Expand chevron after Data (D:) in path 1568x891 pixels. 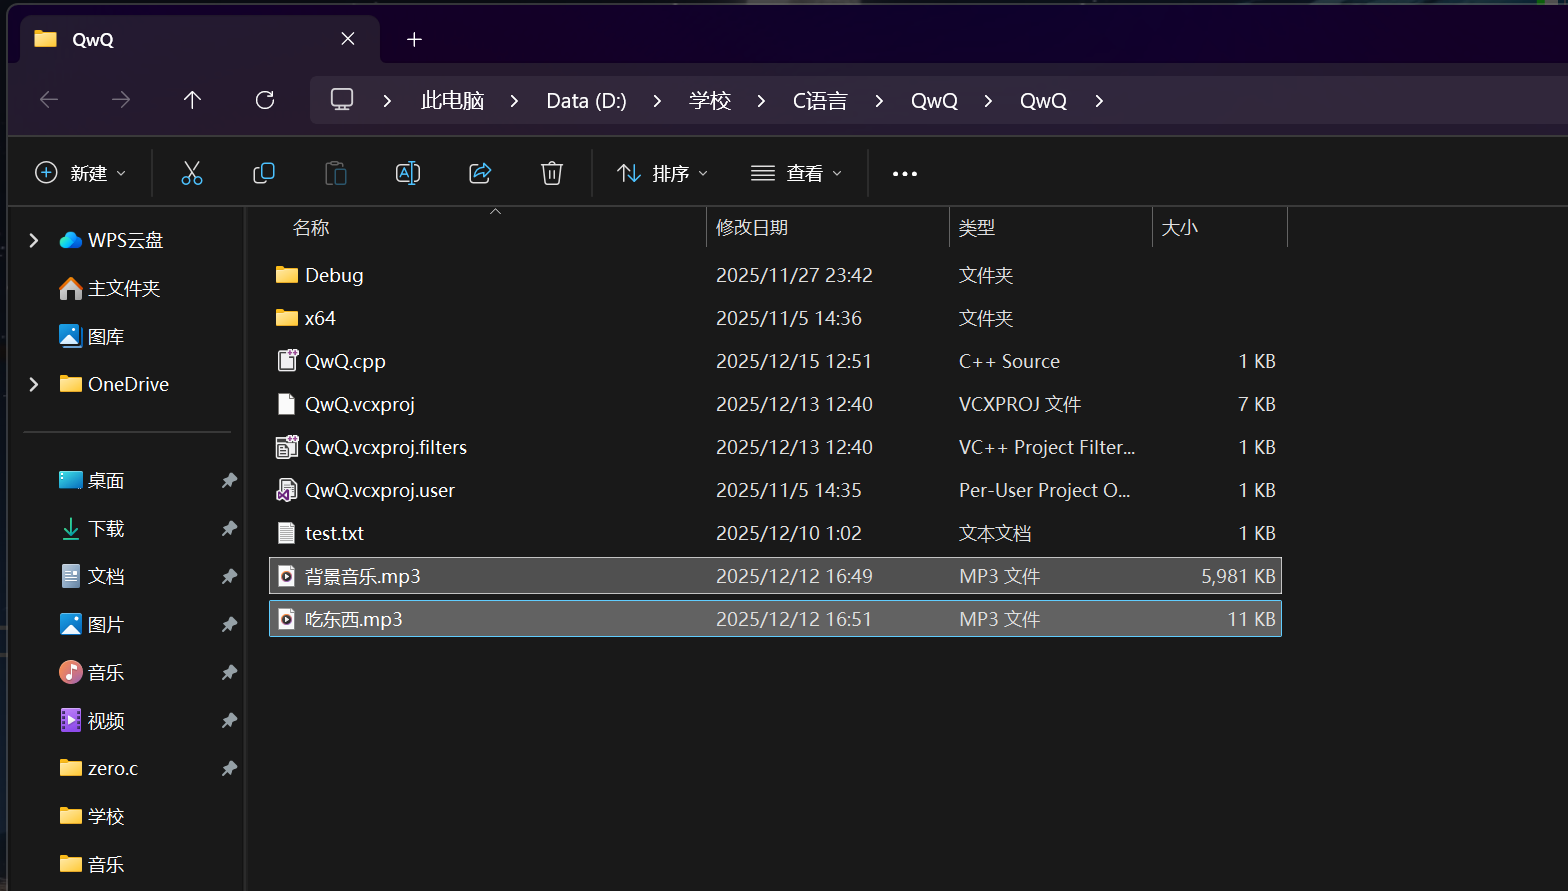click(x=657, y=101)
